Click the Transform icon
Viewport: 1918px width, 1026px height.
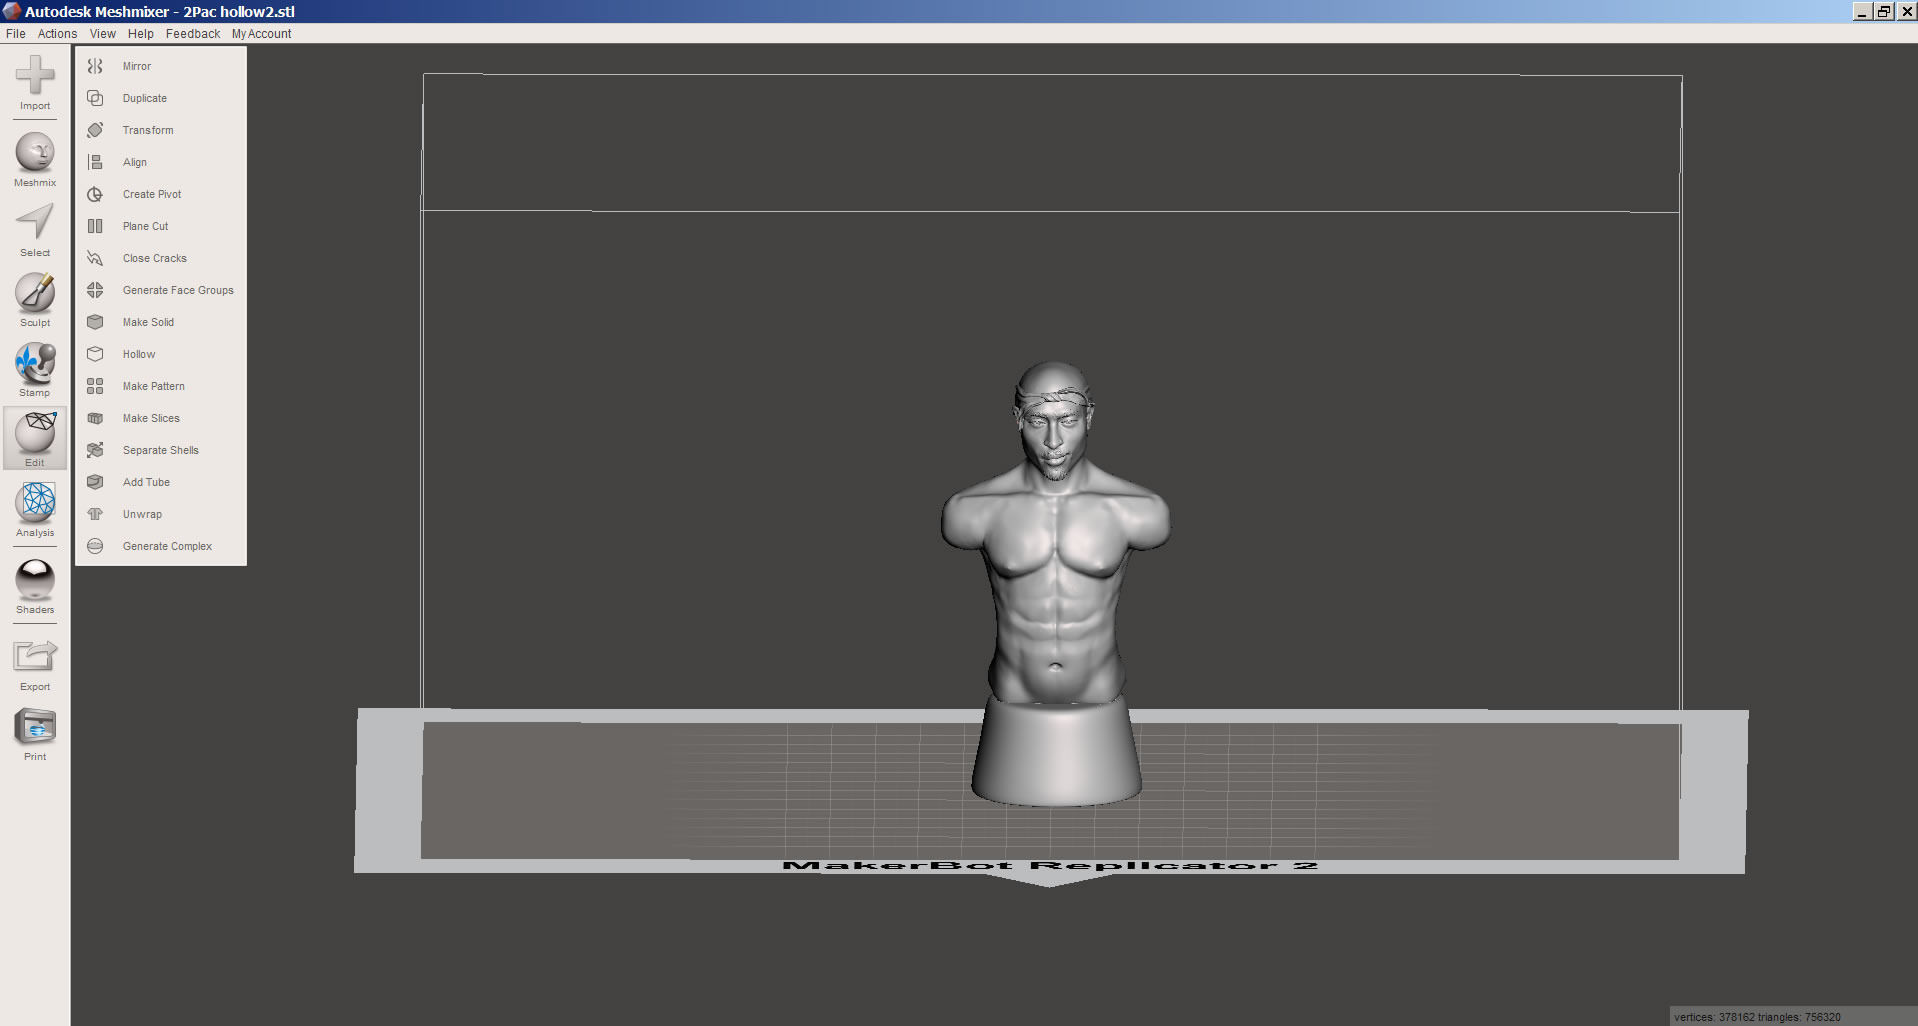coord(95,130)
